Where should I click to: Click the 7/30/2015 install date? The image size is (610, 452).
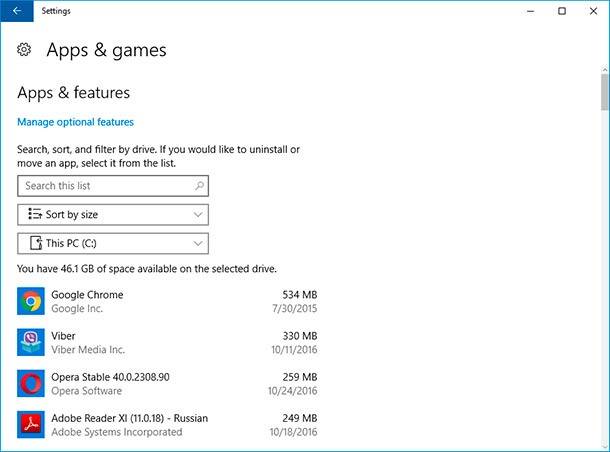294,308
